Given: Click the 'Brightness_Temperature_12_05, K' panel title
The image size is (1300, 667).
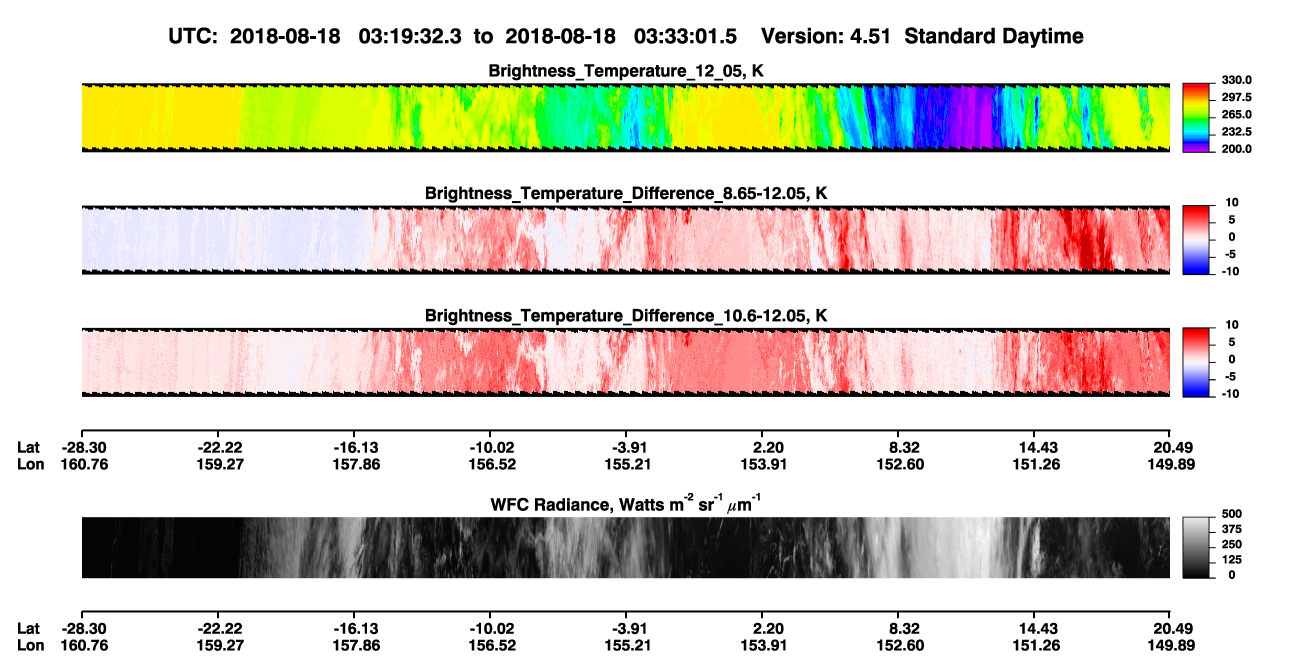Looking at the screenshot, I should (625, 71).
